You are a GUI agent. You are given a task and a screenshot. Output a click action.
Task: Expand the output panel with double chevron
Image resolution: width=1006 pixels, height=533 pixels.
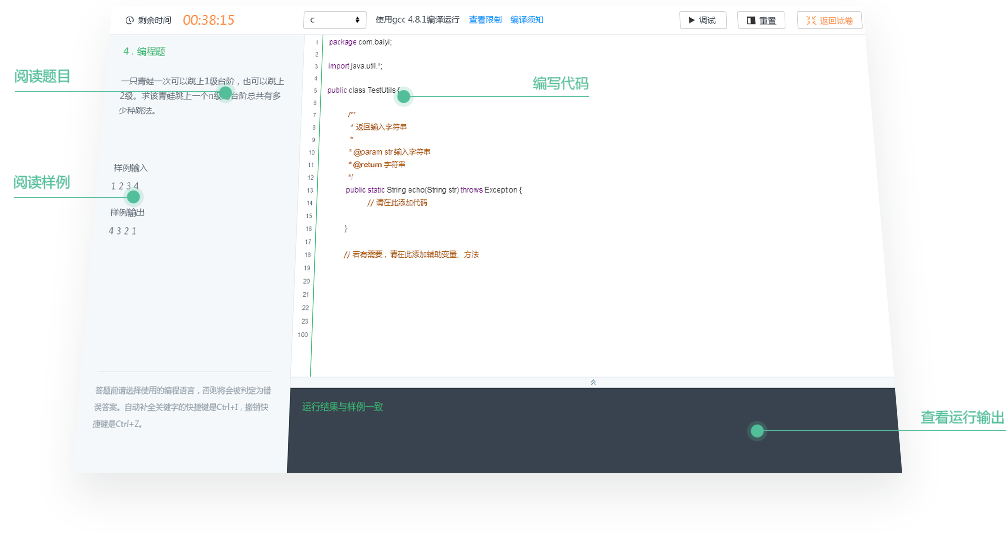[593, 382]
